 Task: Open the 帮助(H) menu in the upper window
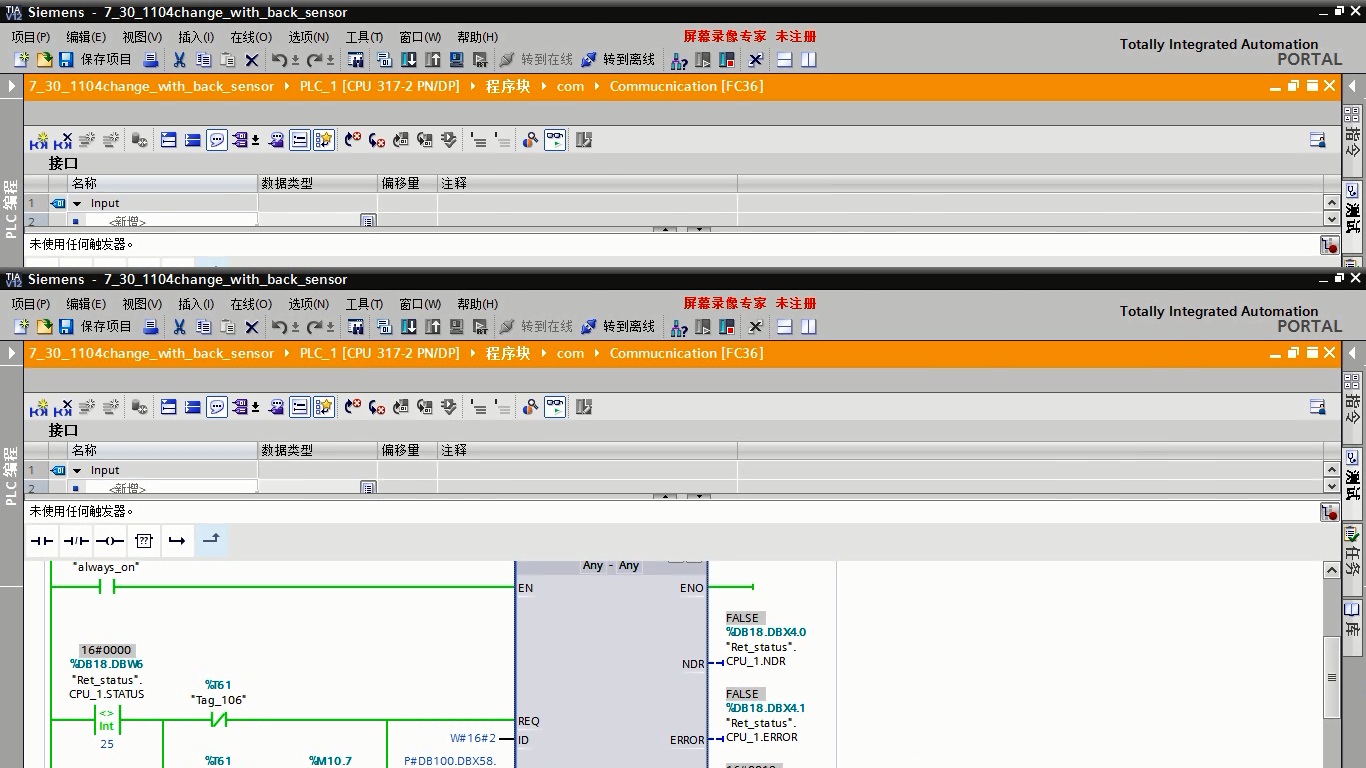477,37
